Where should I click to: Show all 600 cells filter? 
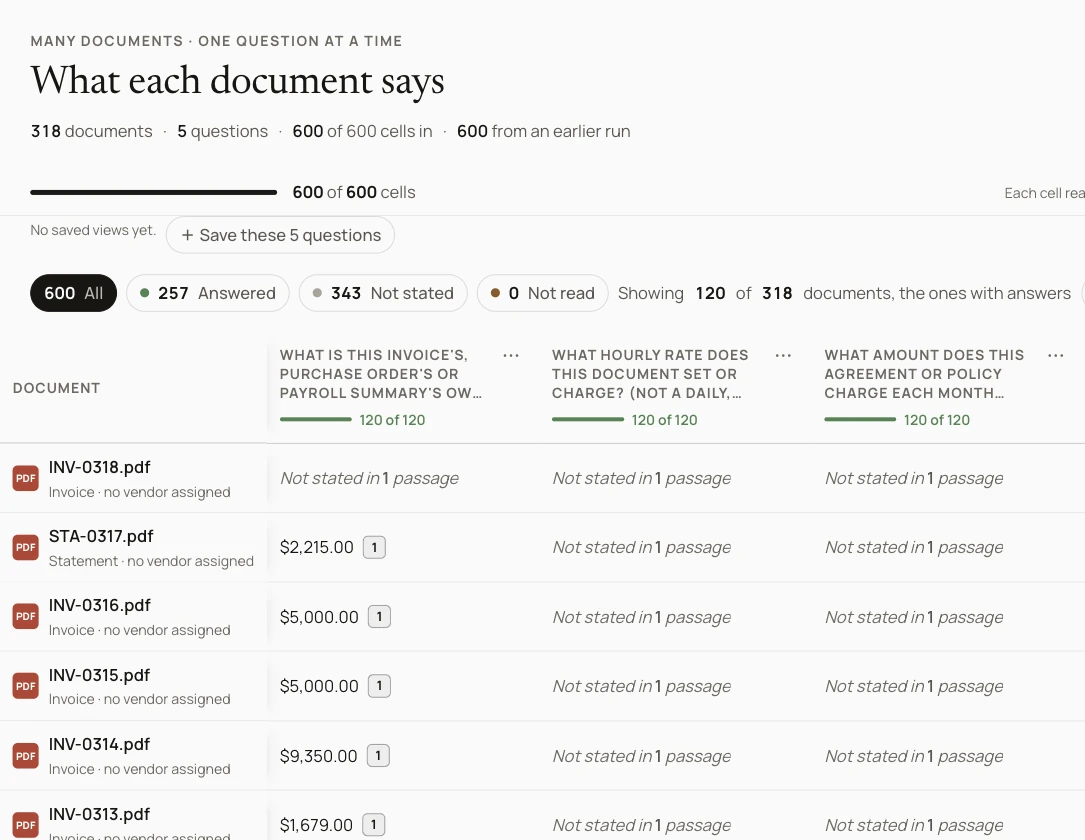pos(73,293)
